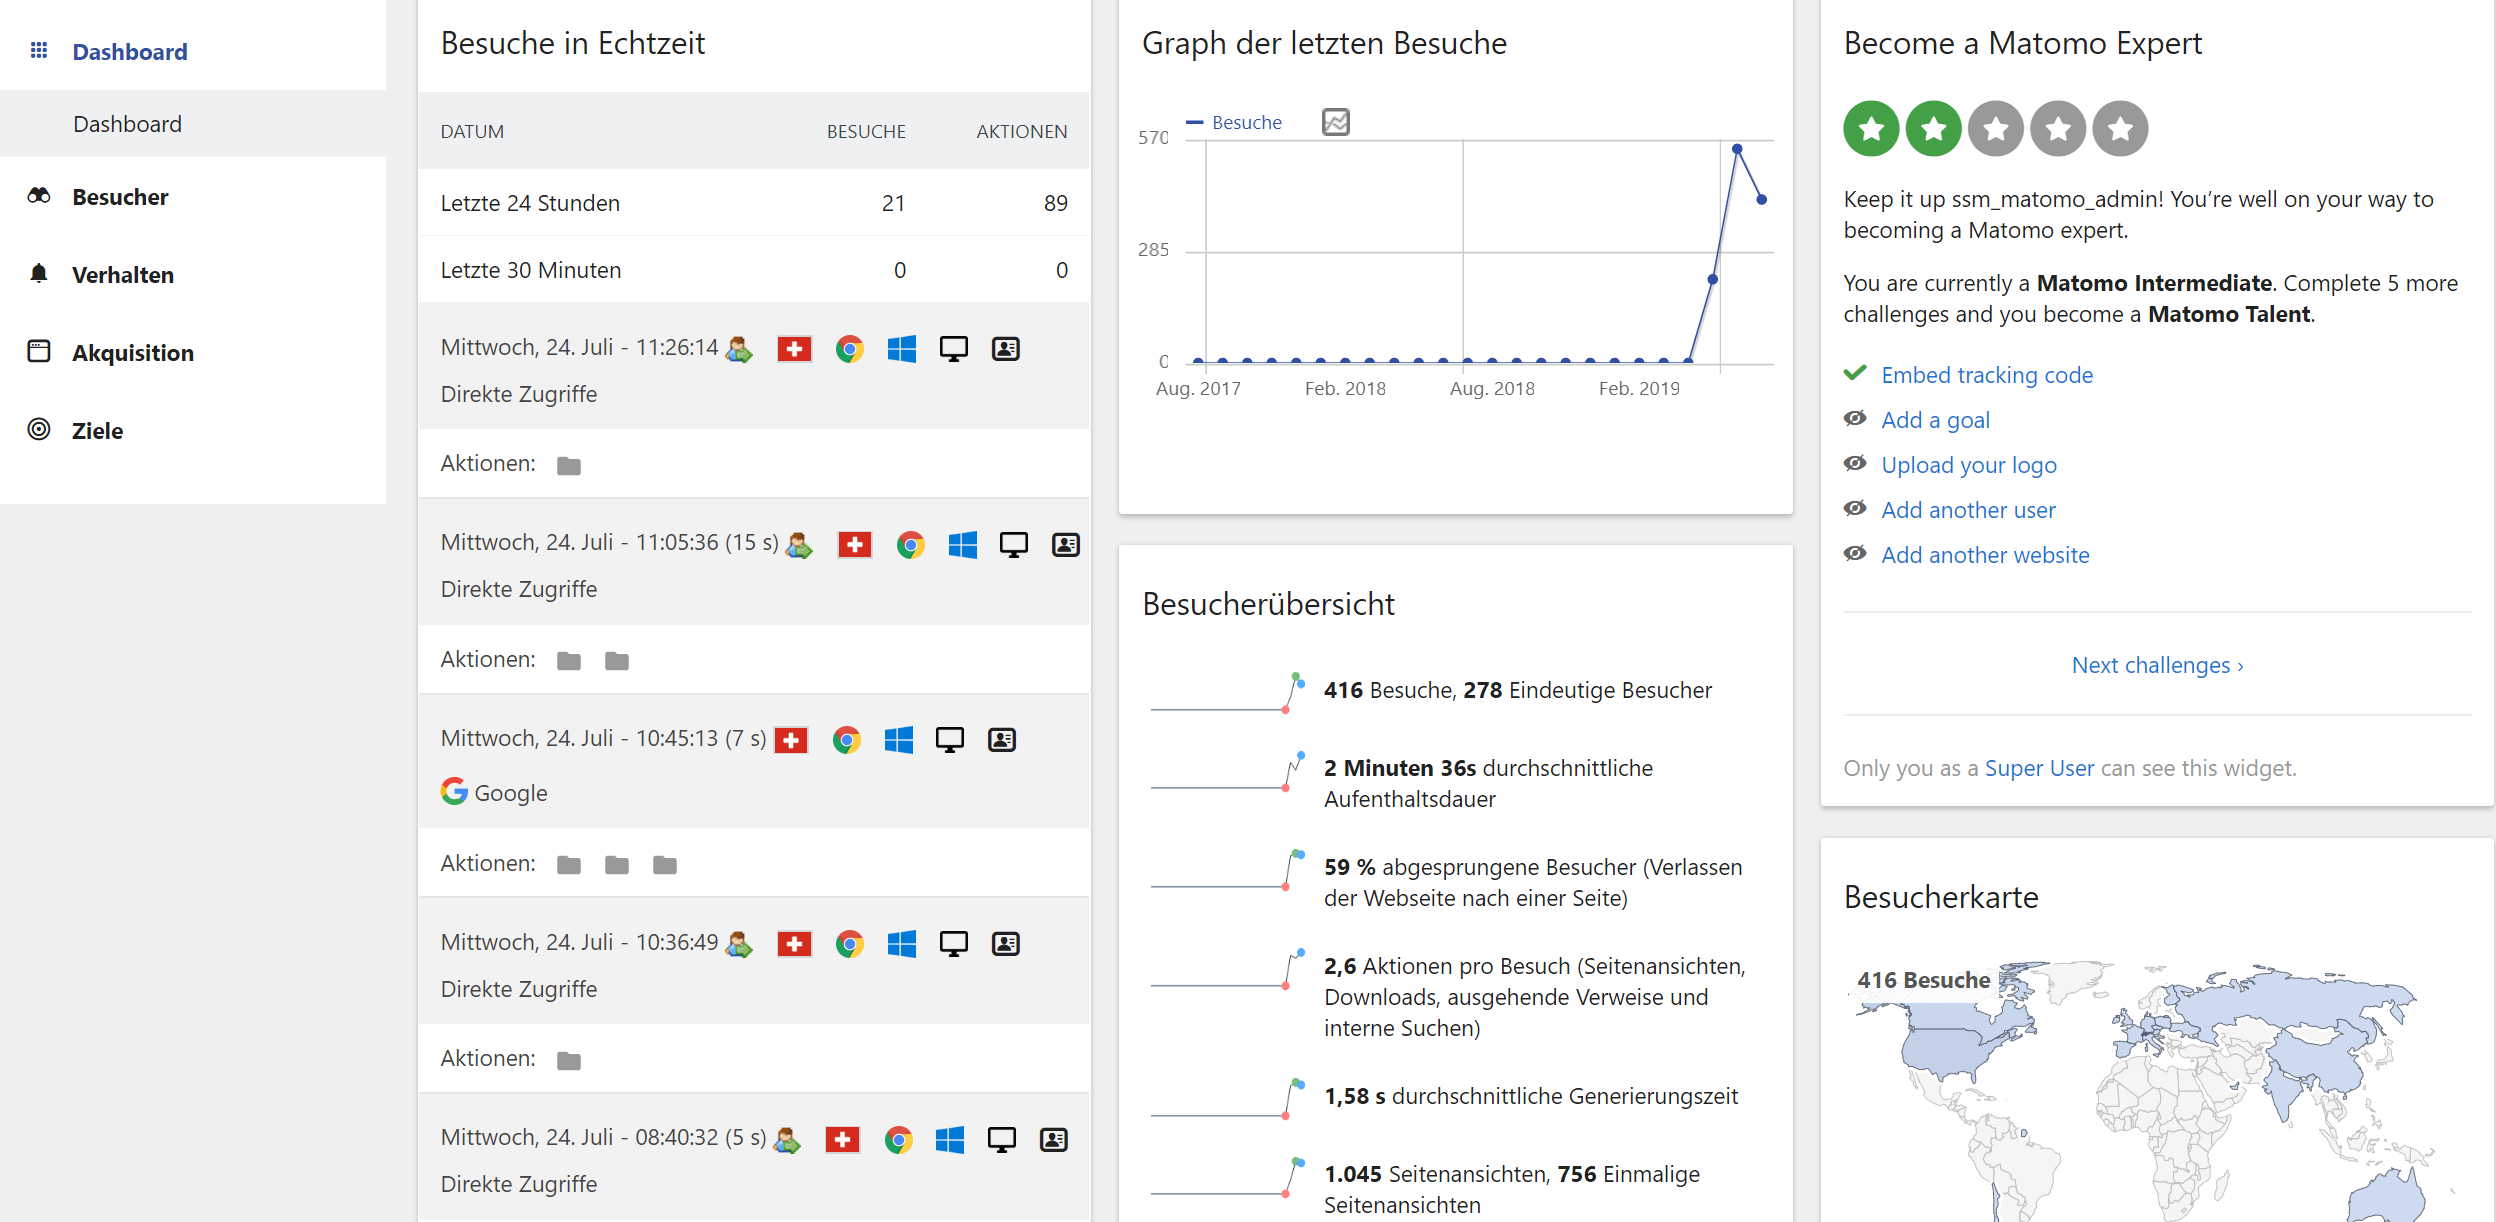Click returning visitor icon on 08:40:32 visit
This screenshot has width=2496, height=1222.
tap(787, 1140)
